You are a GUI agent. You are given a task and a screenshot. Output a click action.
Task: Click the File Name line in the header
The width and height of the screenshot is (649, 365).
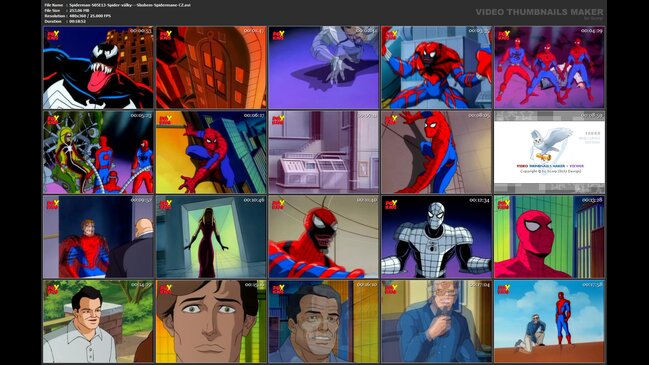(118, 5)
